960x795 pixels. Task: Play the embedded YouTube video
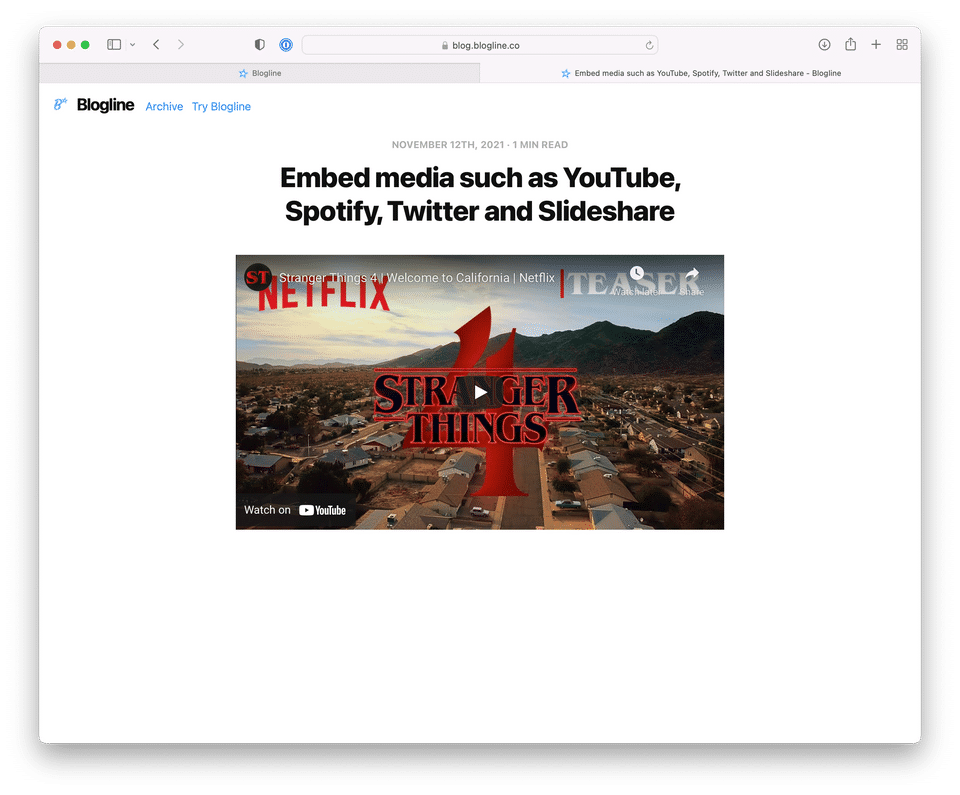480,392
